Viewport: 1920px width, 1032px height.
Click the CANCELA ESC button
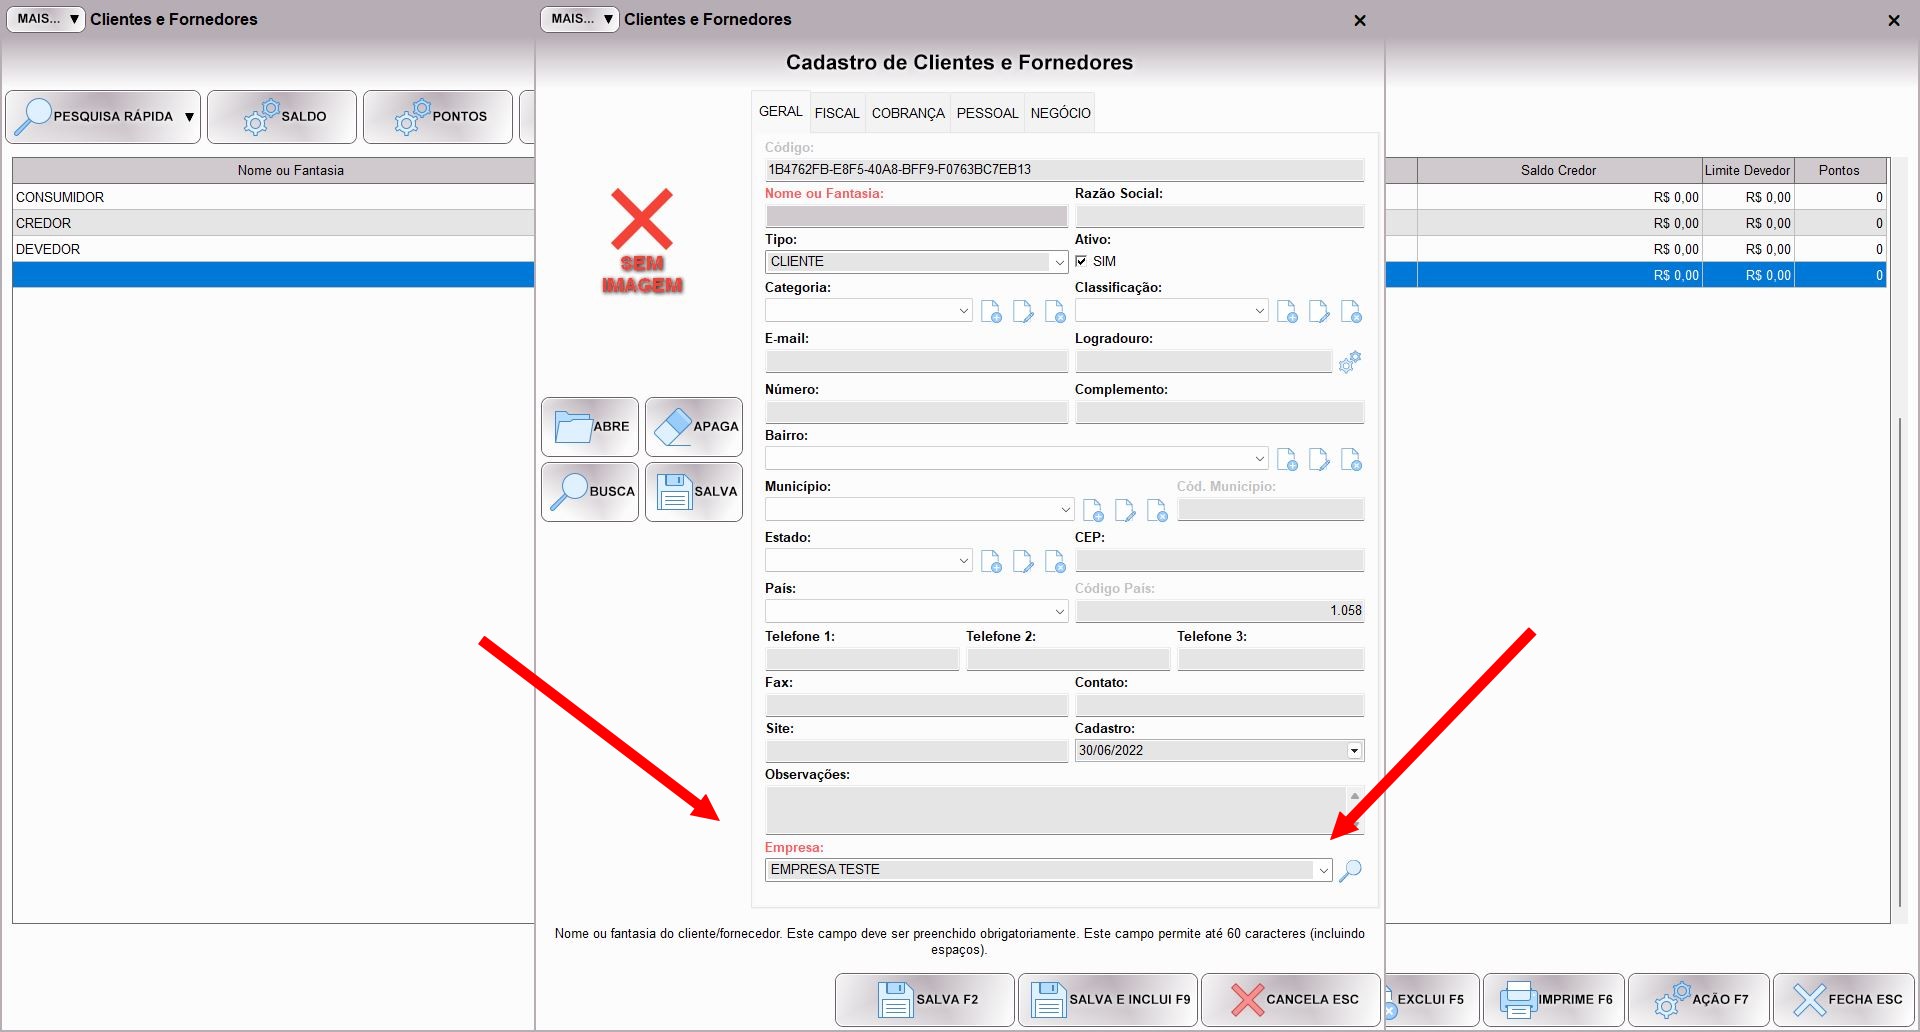click(1290, 999)
